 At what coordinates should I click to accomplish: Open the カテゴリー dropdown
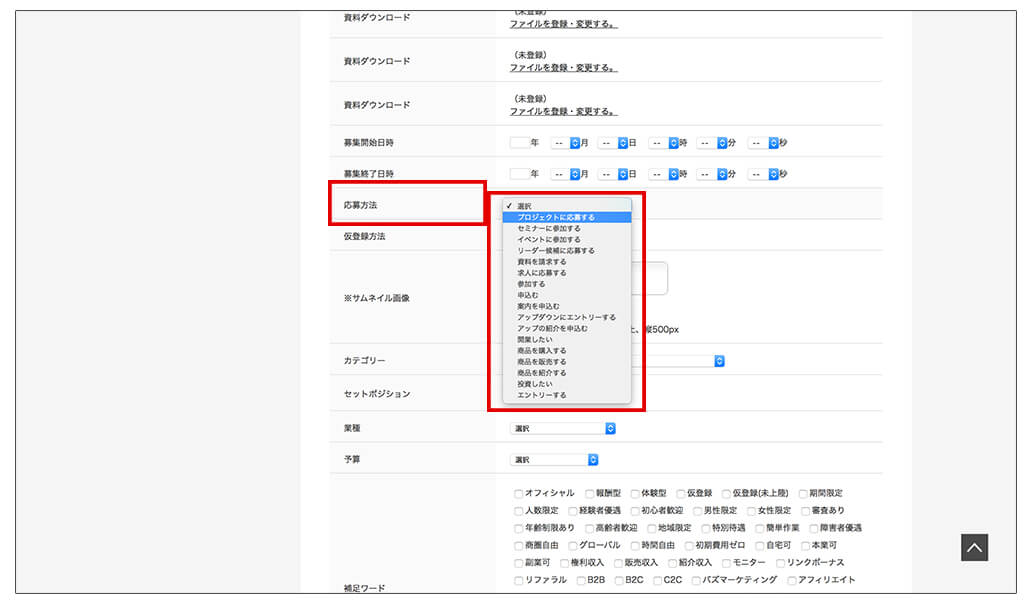(x=718, y=361)
